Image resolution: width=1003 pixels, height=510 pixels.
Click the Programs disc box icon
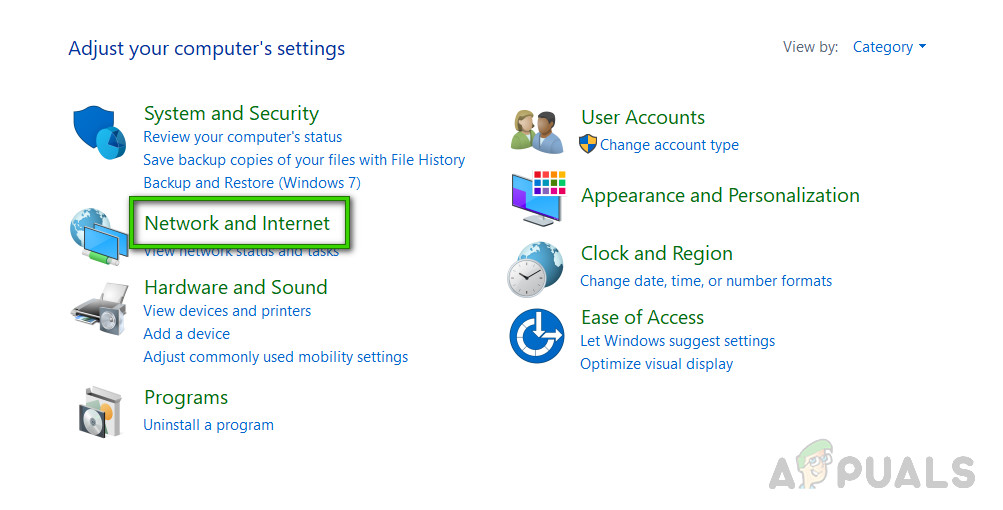[x=101, y=410]
